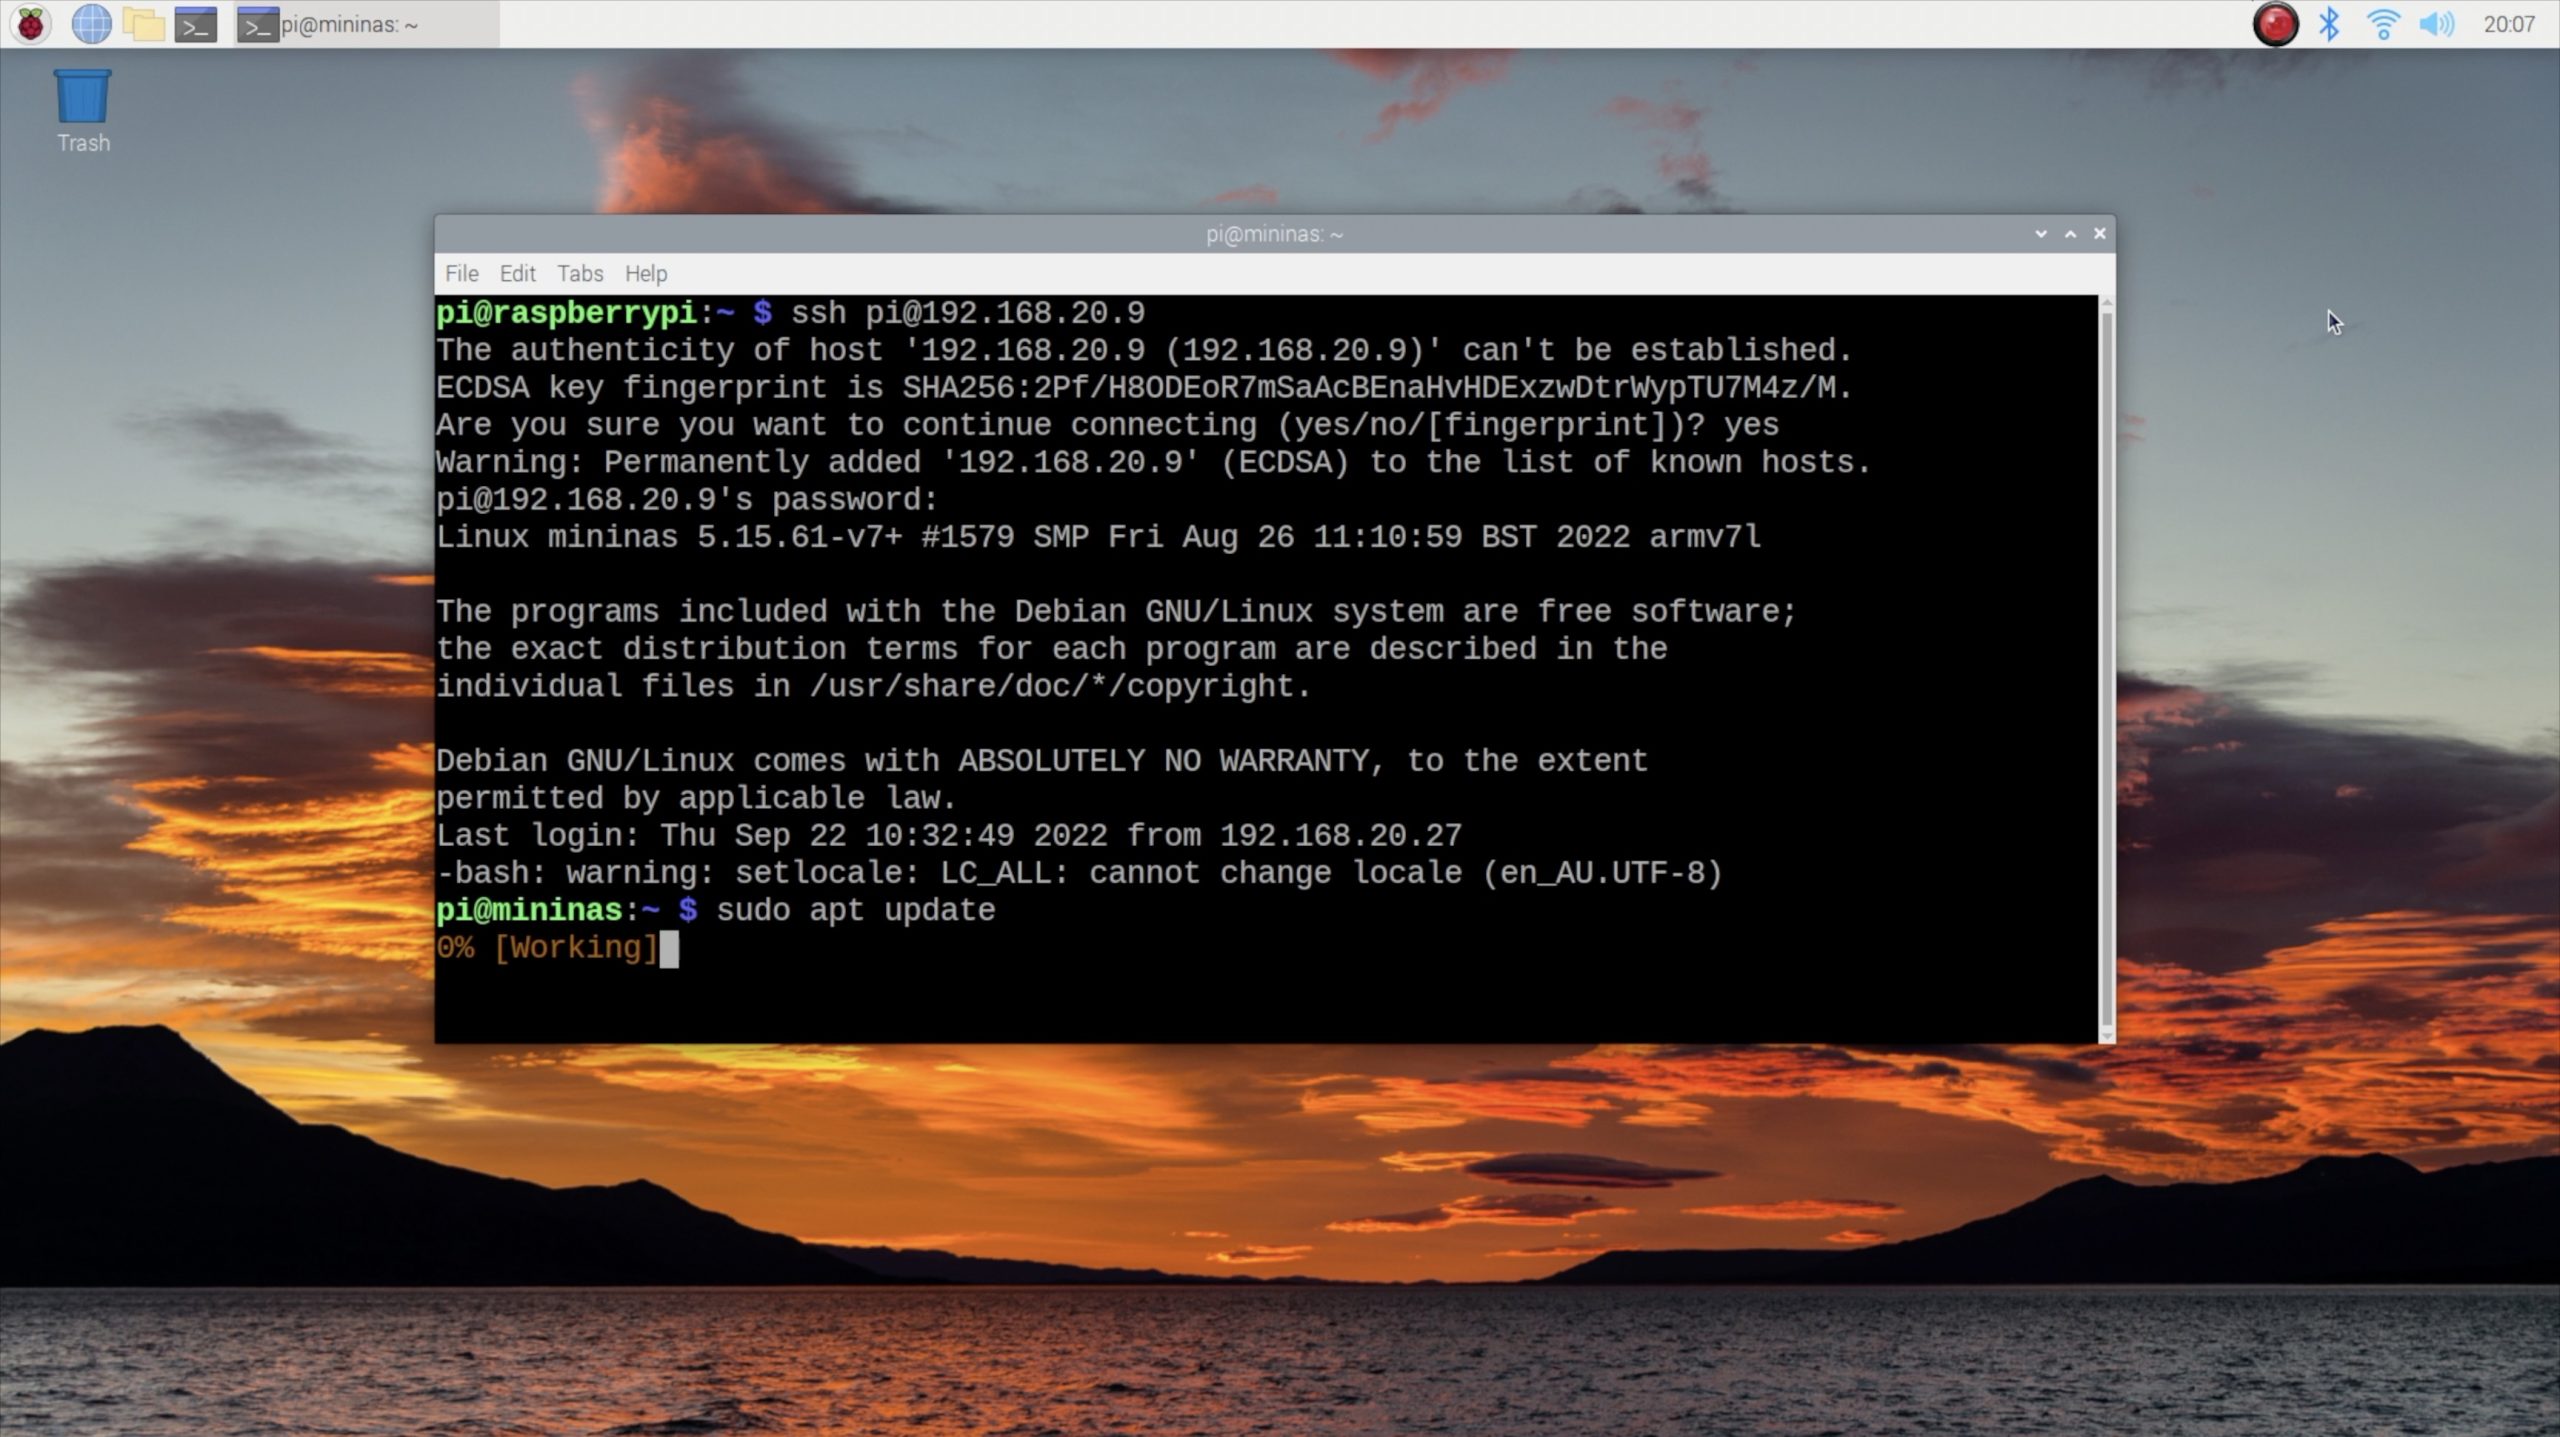Click the clock showing 20:07
The height and width of the screenshot is (1437, 2560).
pos(2508,24)
